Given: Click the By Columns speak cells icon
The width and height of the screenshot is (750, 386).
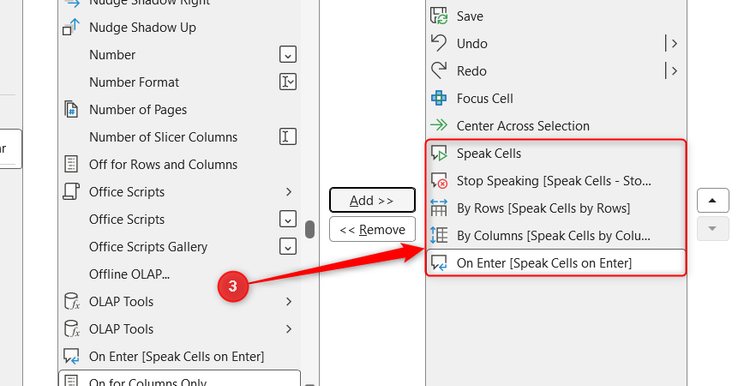Looking at the screenshot, I should [439, 235].
